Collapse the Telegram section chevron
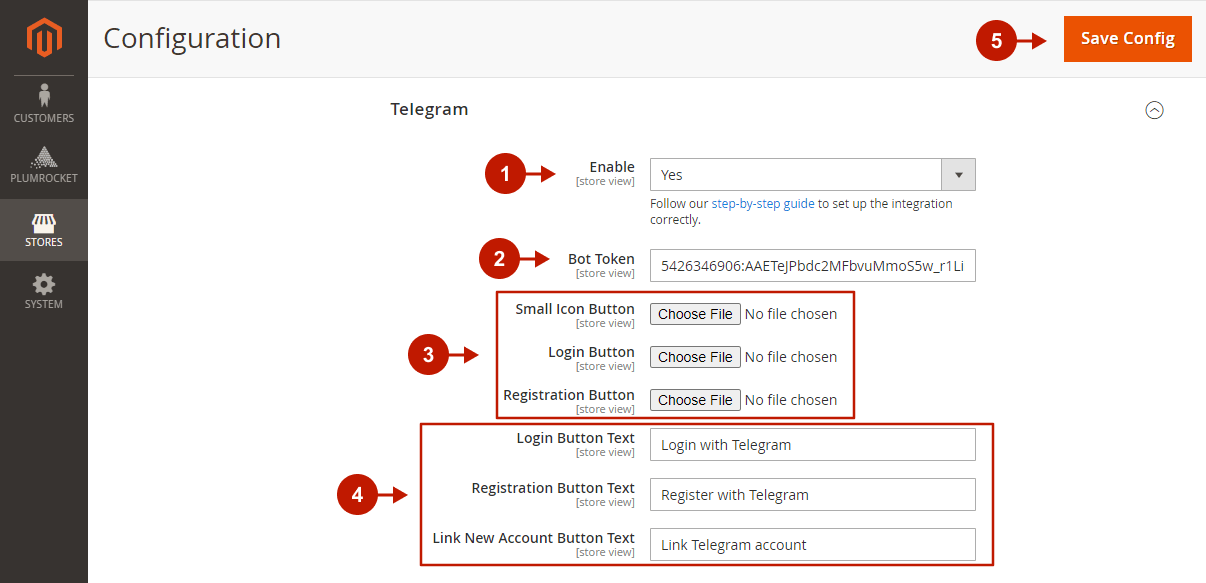This screenshot has width=1206, height=583. [x=1154, y=110]
